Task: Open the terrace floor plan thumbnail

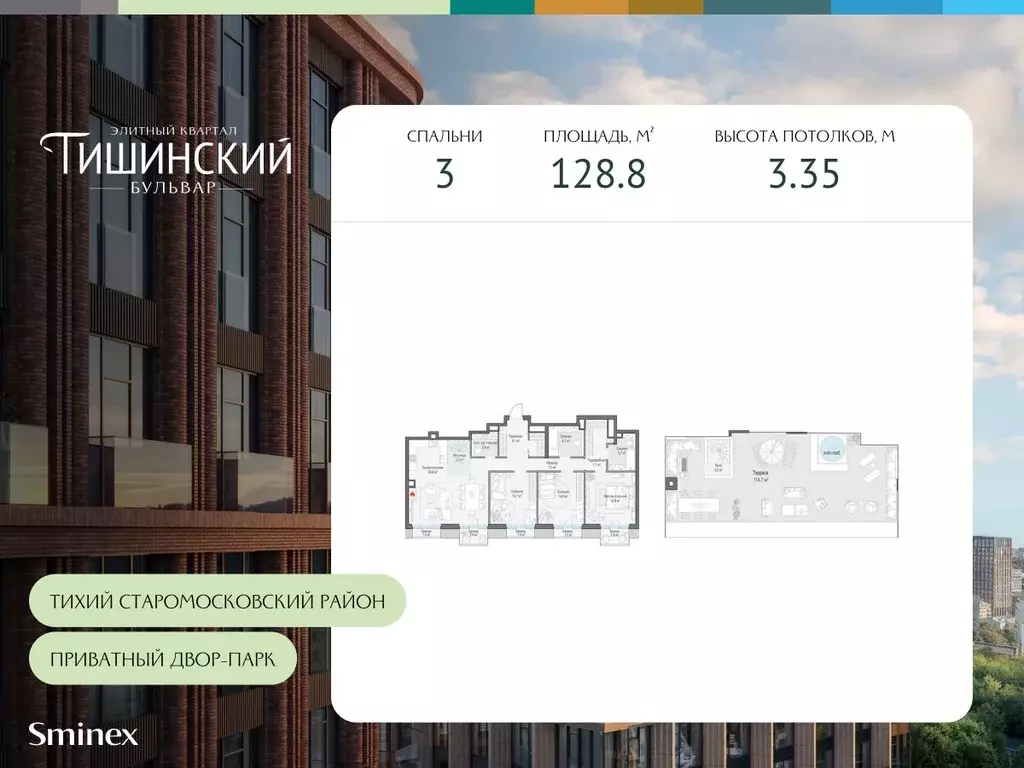Action: pyautogui.click(x=782, y=484)
